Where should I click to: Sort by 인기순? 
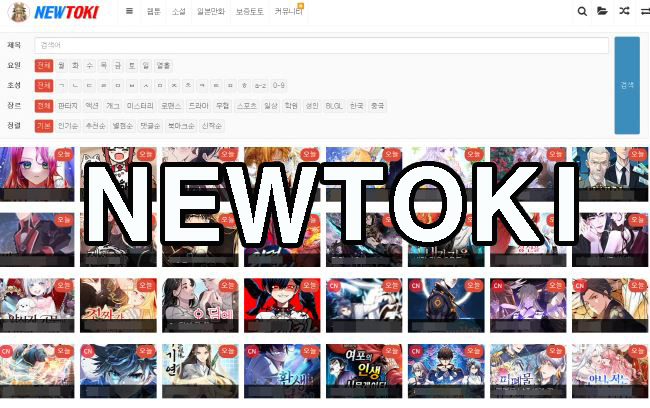(x=68, y=126)
